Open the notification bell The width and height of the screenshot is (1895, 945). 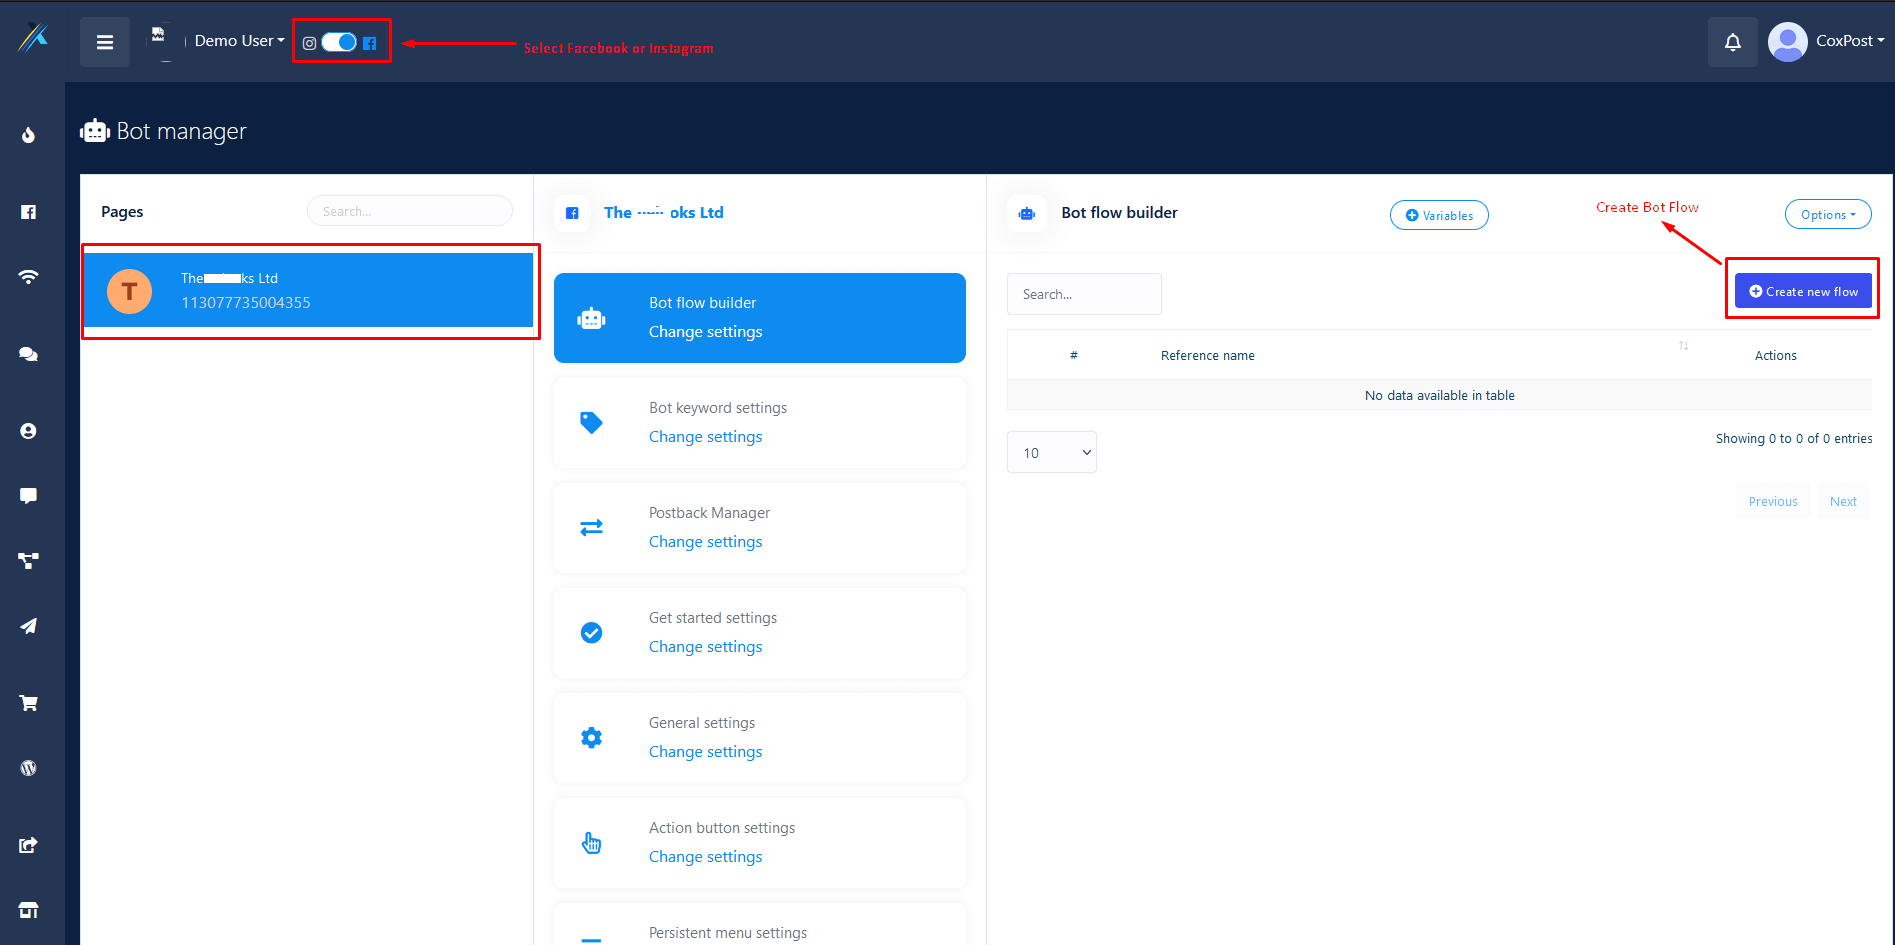click(1732, 42)
